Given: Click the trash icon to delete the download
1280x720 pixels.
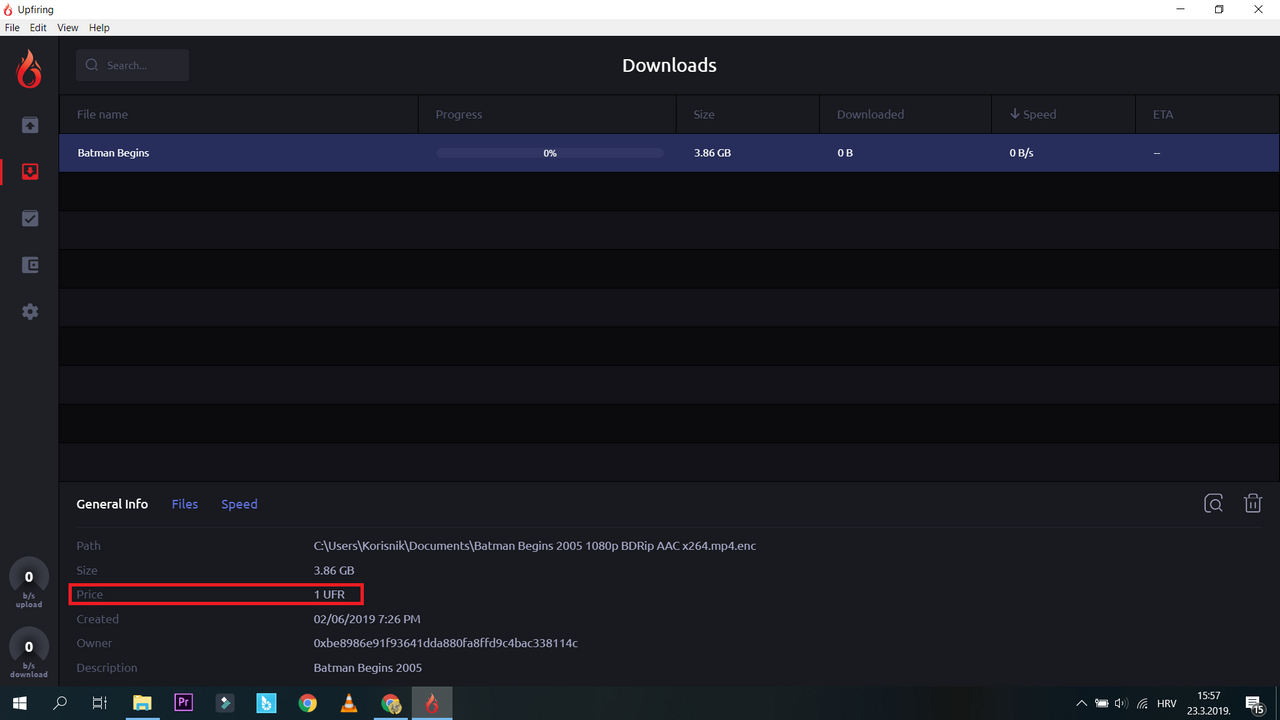Looking at the screenshot, I should [x=1252, y=503].
